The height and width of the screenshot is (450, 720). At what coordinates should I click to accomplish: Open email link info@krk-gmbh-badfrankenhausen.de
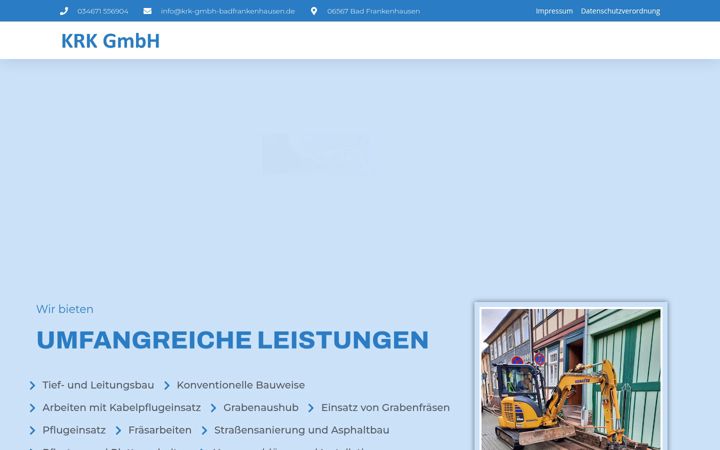click(228, 11)
